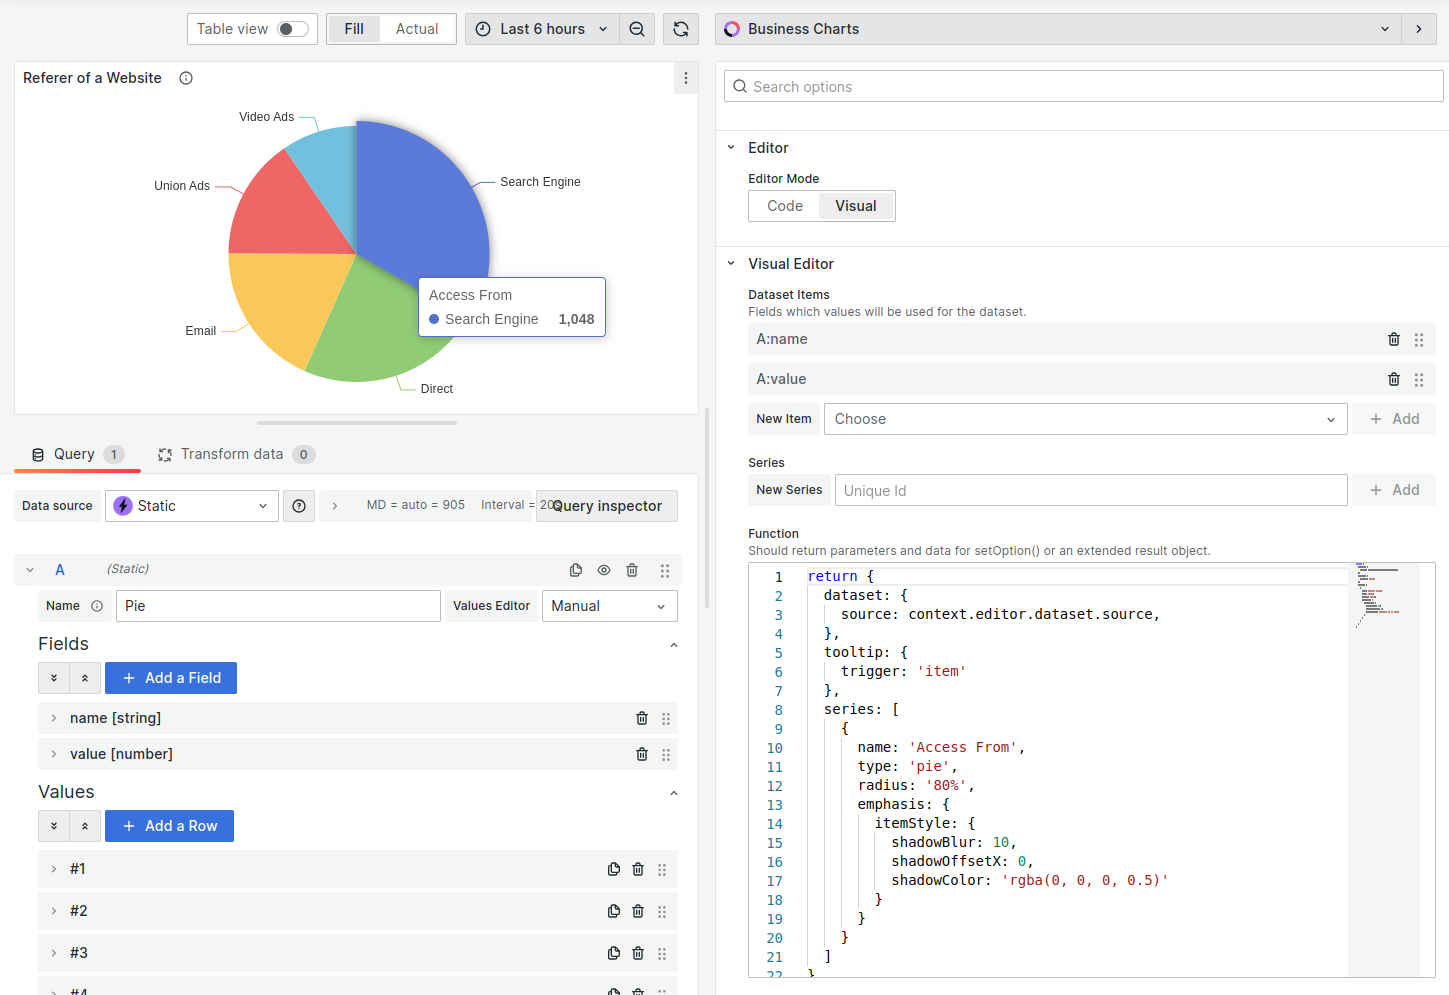Click the info icon beside Referer of a Website

185,77
